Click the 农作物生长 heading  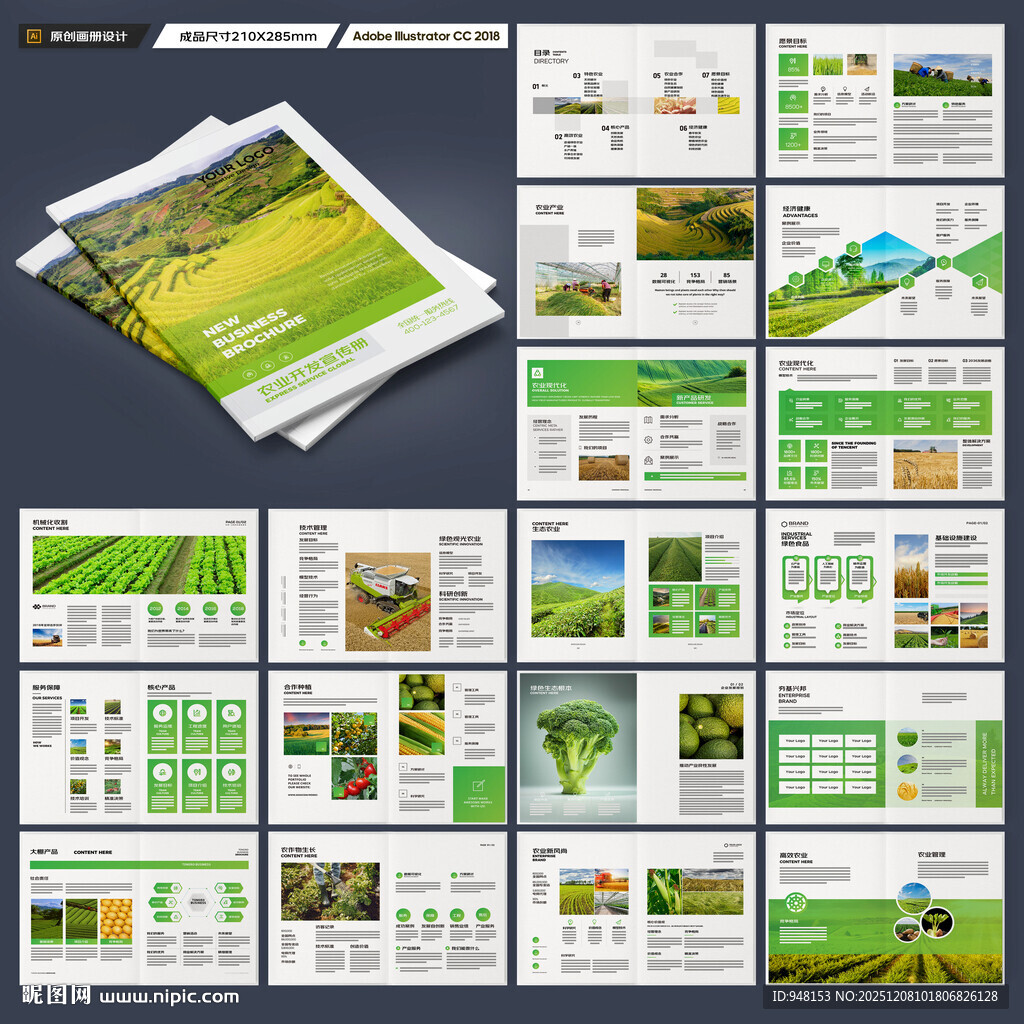298,849
